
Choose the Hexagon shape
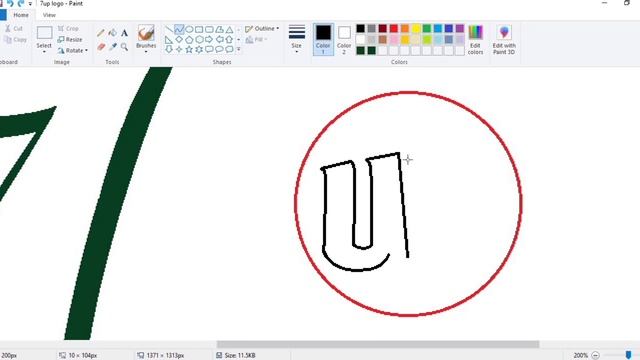tap(199, 40)
